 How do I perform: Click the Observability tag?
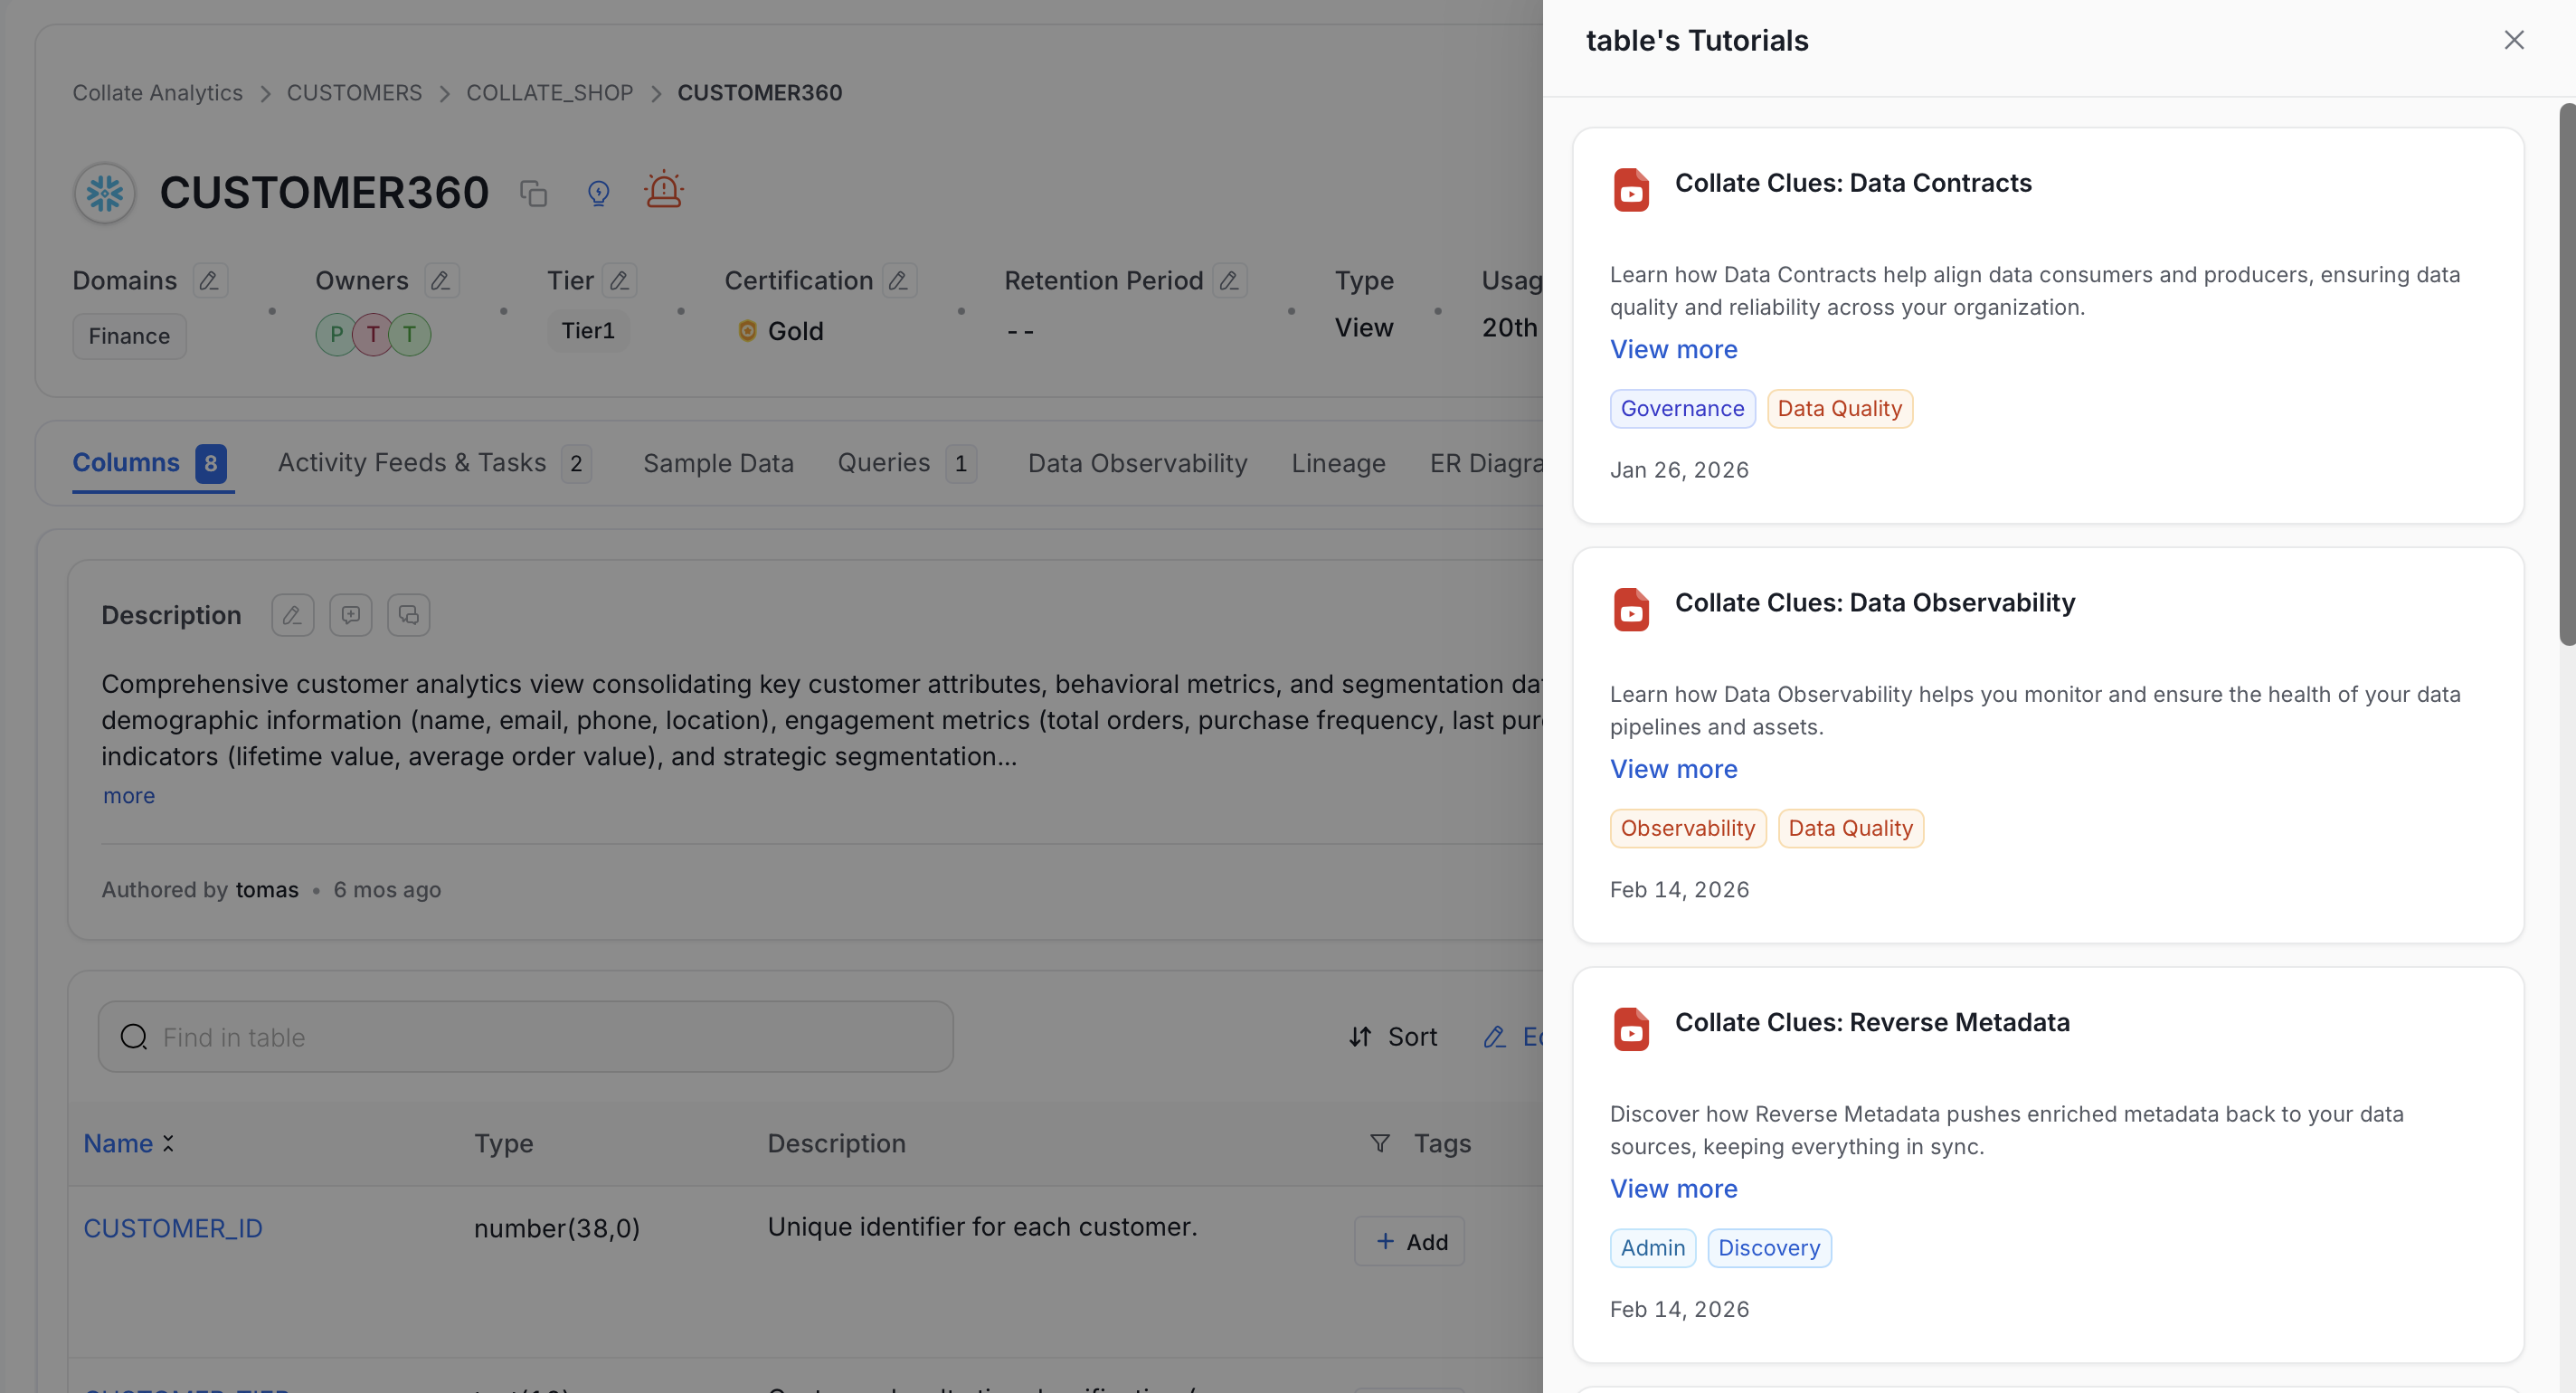[x=1687, y=829]
